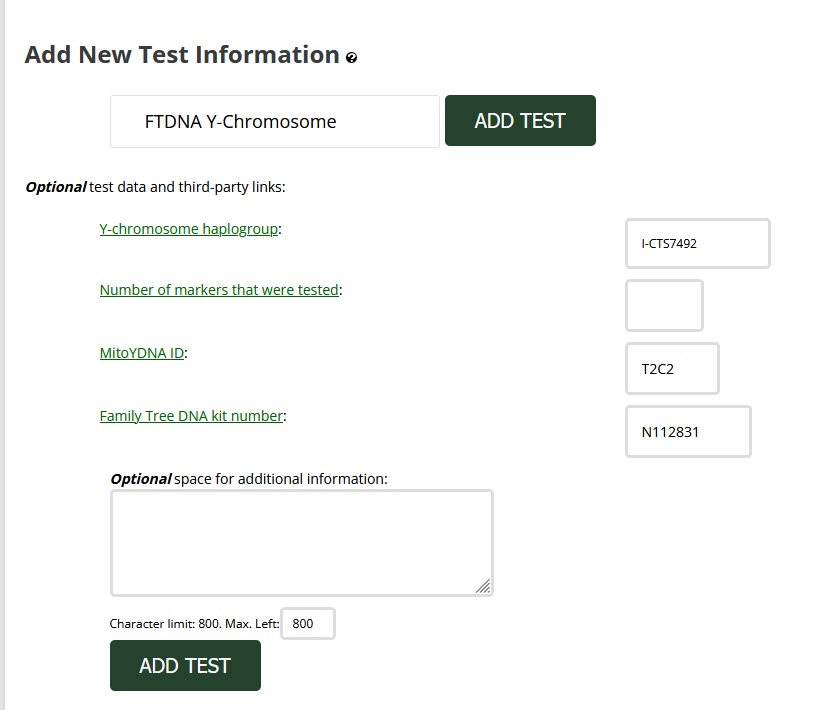Click the Add New Test Information heading
This screenshot has height=710, width=836.
pos(182,55)
